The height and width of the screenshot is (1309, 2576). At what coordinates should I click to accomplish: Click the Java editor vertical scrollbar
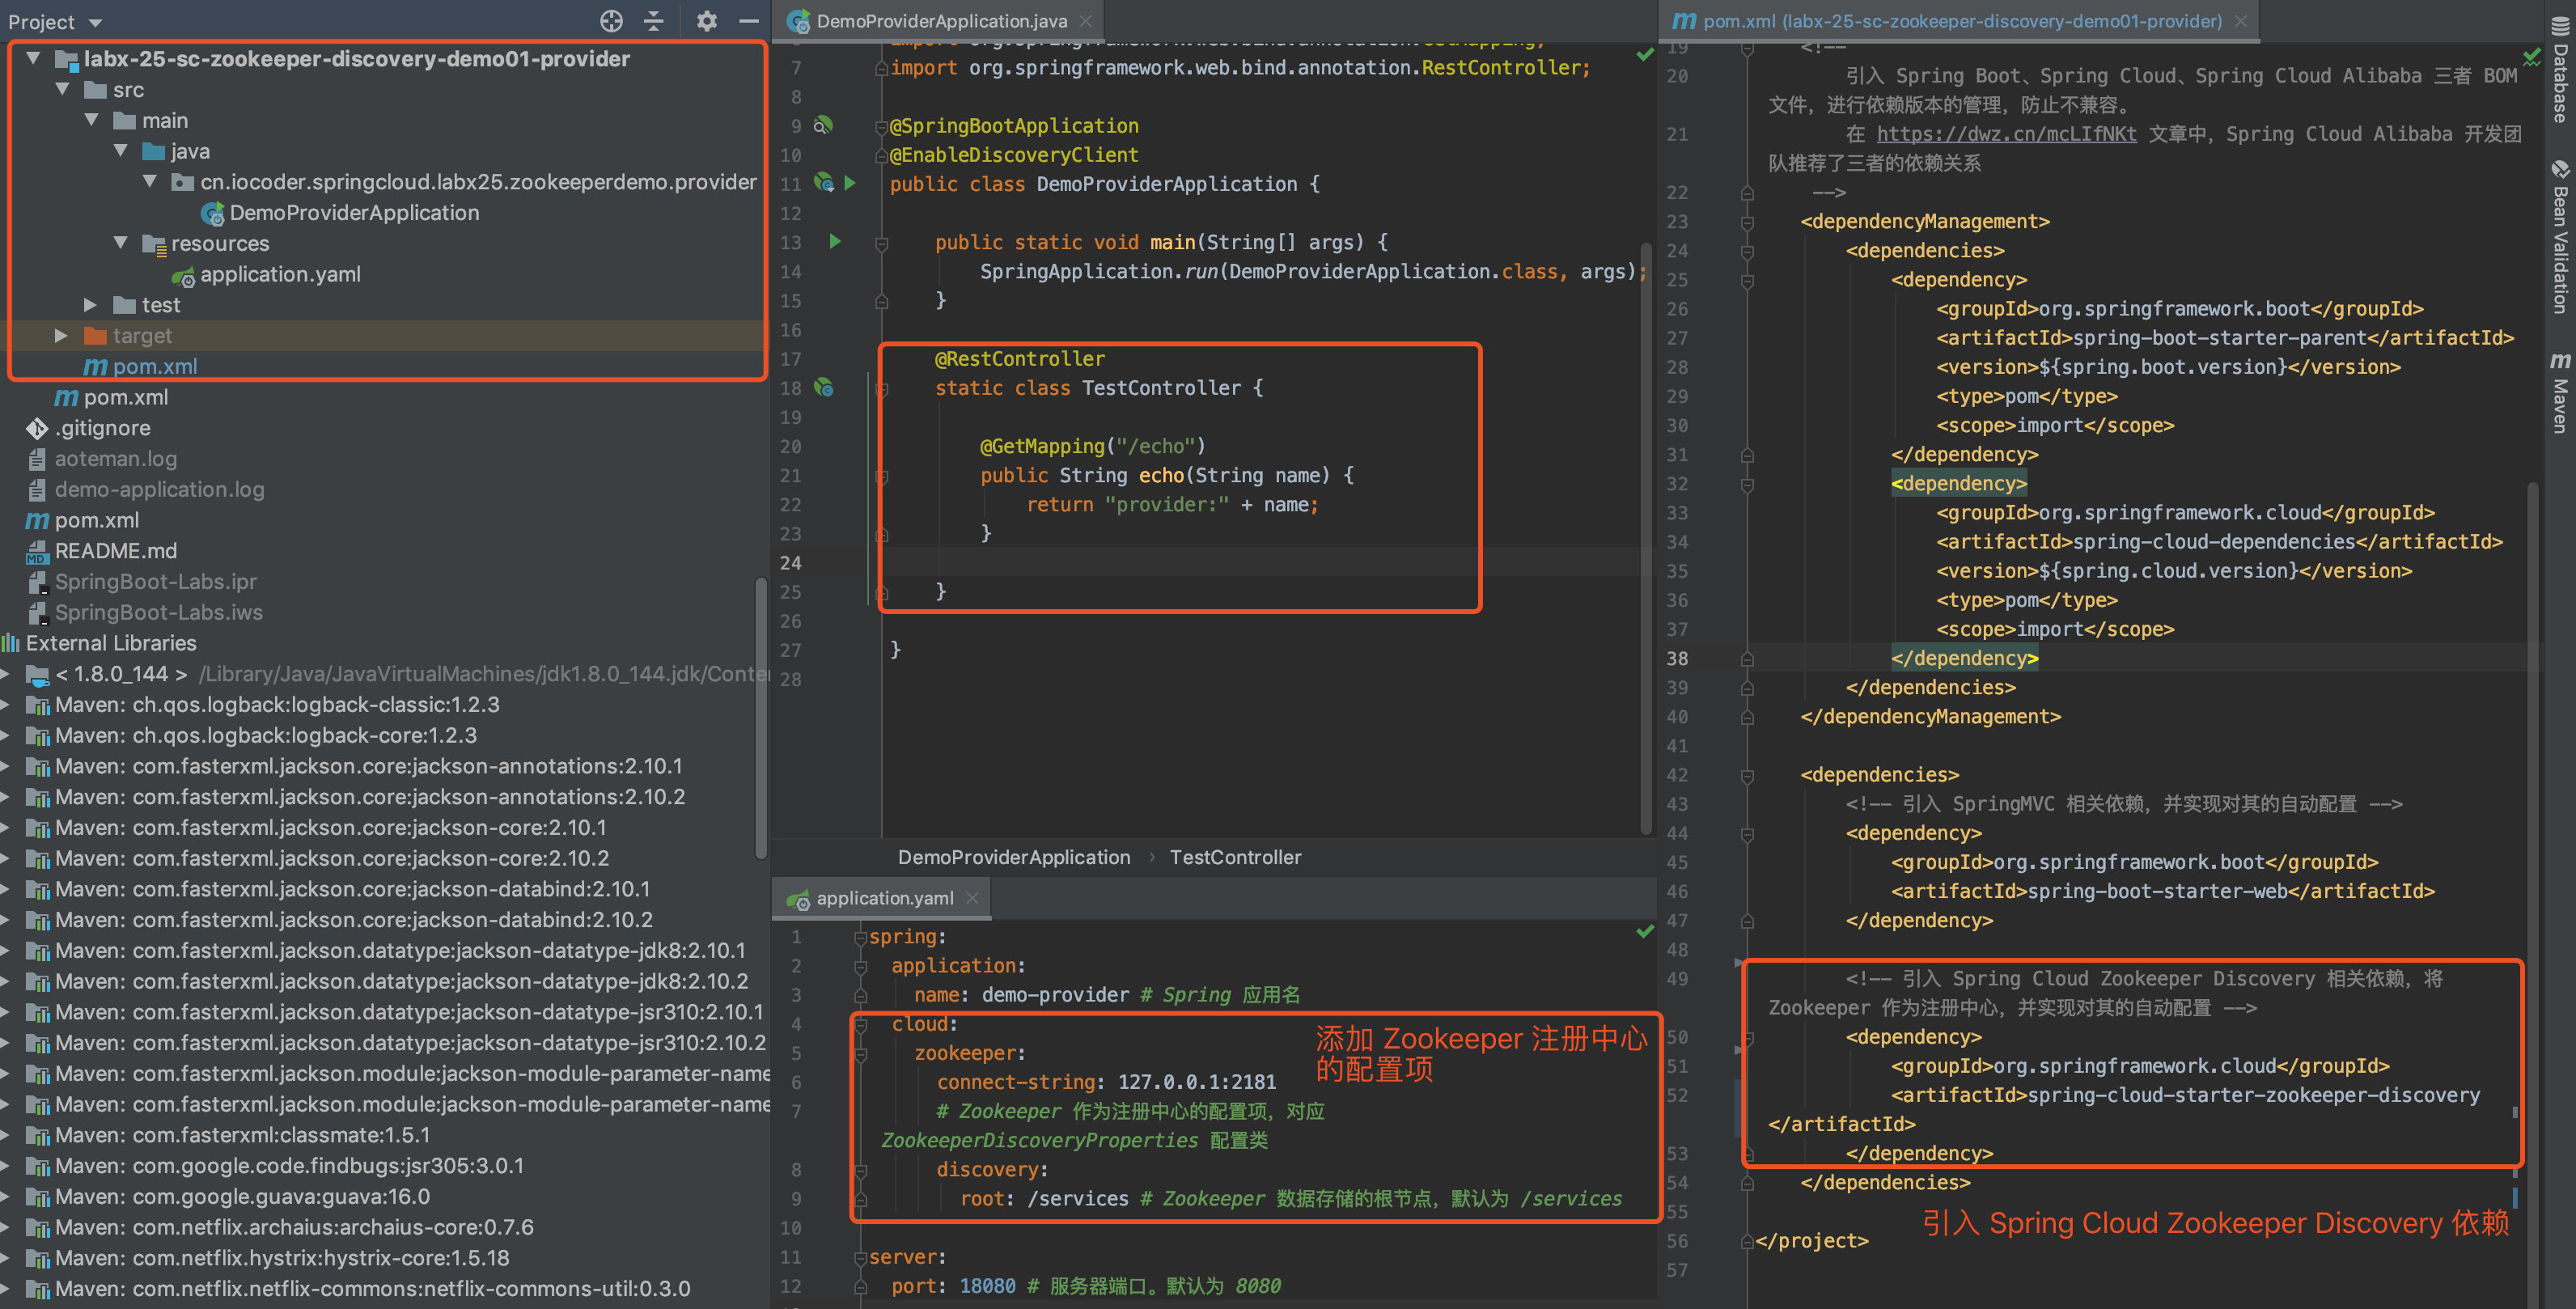coord(1646,540)
